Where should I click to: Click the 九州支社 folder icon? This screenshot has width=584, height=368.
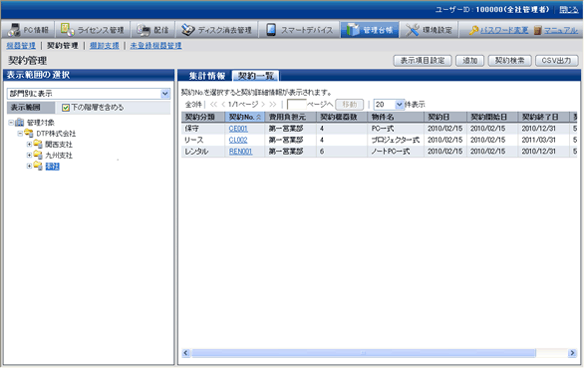(38, 155)
